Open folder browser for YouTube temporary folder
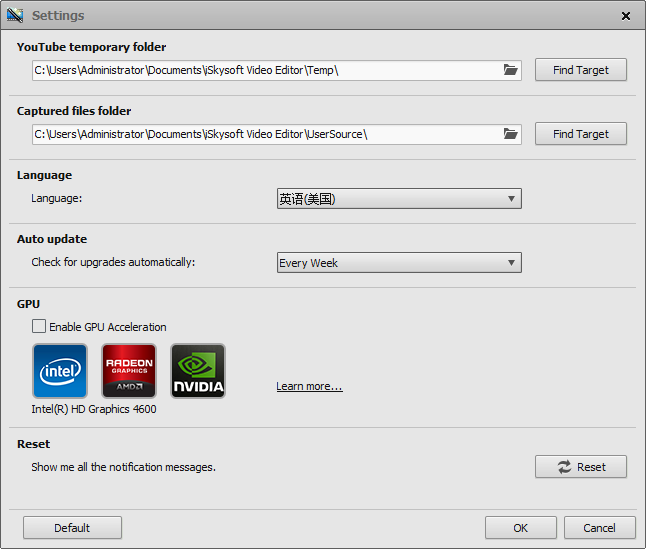Image resolution: width=646 pixels, height=549 pixels. pos(510,70)
